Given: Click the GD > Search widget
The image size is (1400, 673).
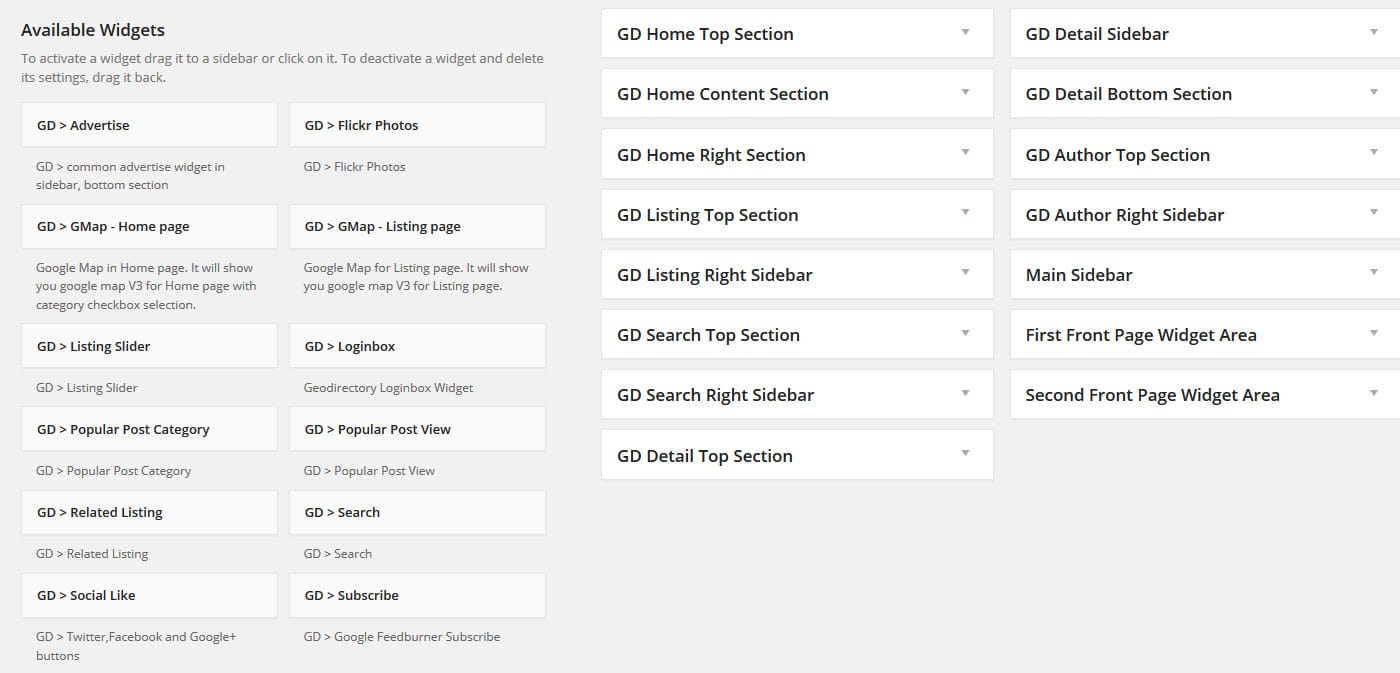Looking at the screenshot, I should tap(417, 512).
